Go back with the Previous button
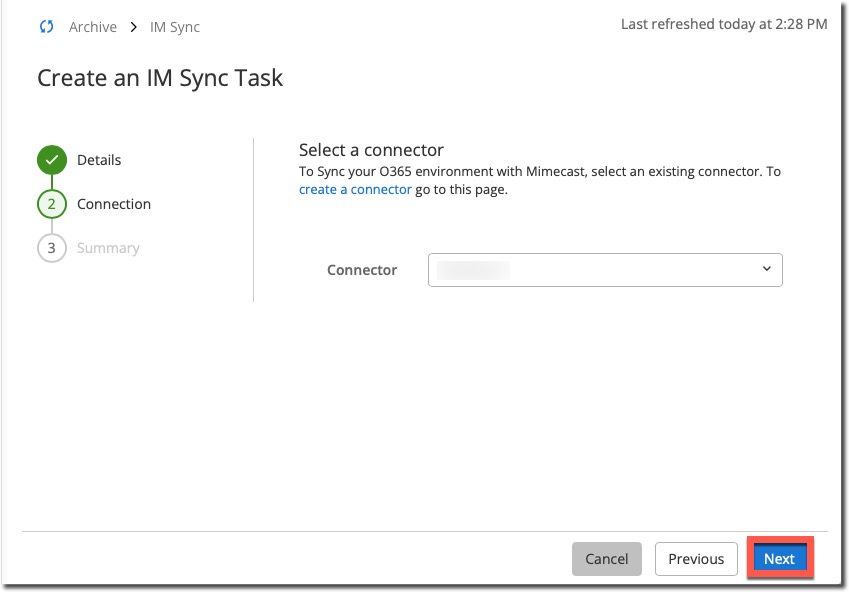The height and width of the screenshot is (592, 849). [696, 559]
